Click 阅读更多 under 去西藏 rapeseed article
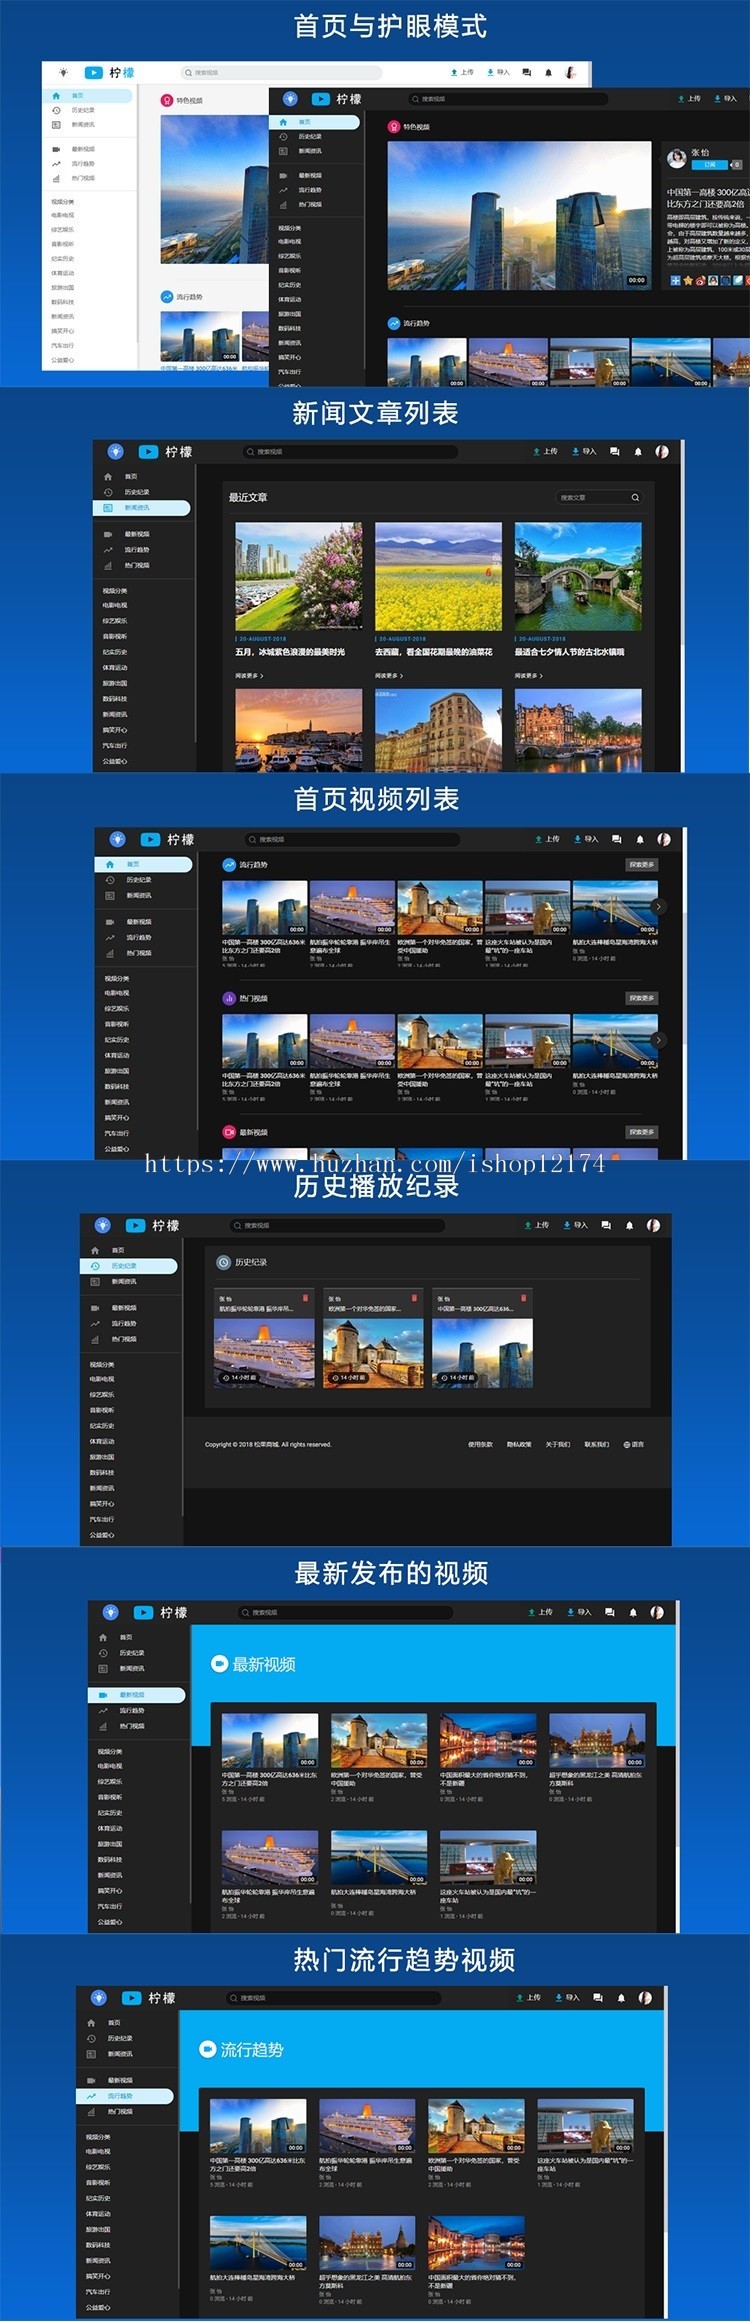 (389, 676)
